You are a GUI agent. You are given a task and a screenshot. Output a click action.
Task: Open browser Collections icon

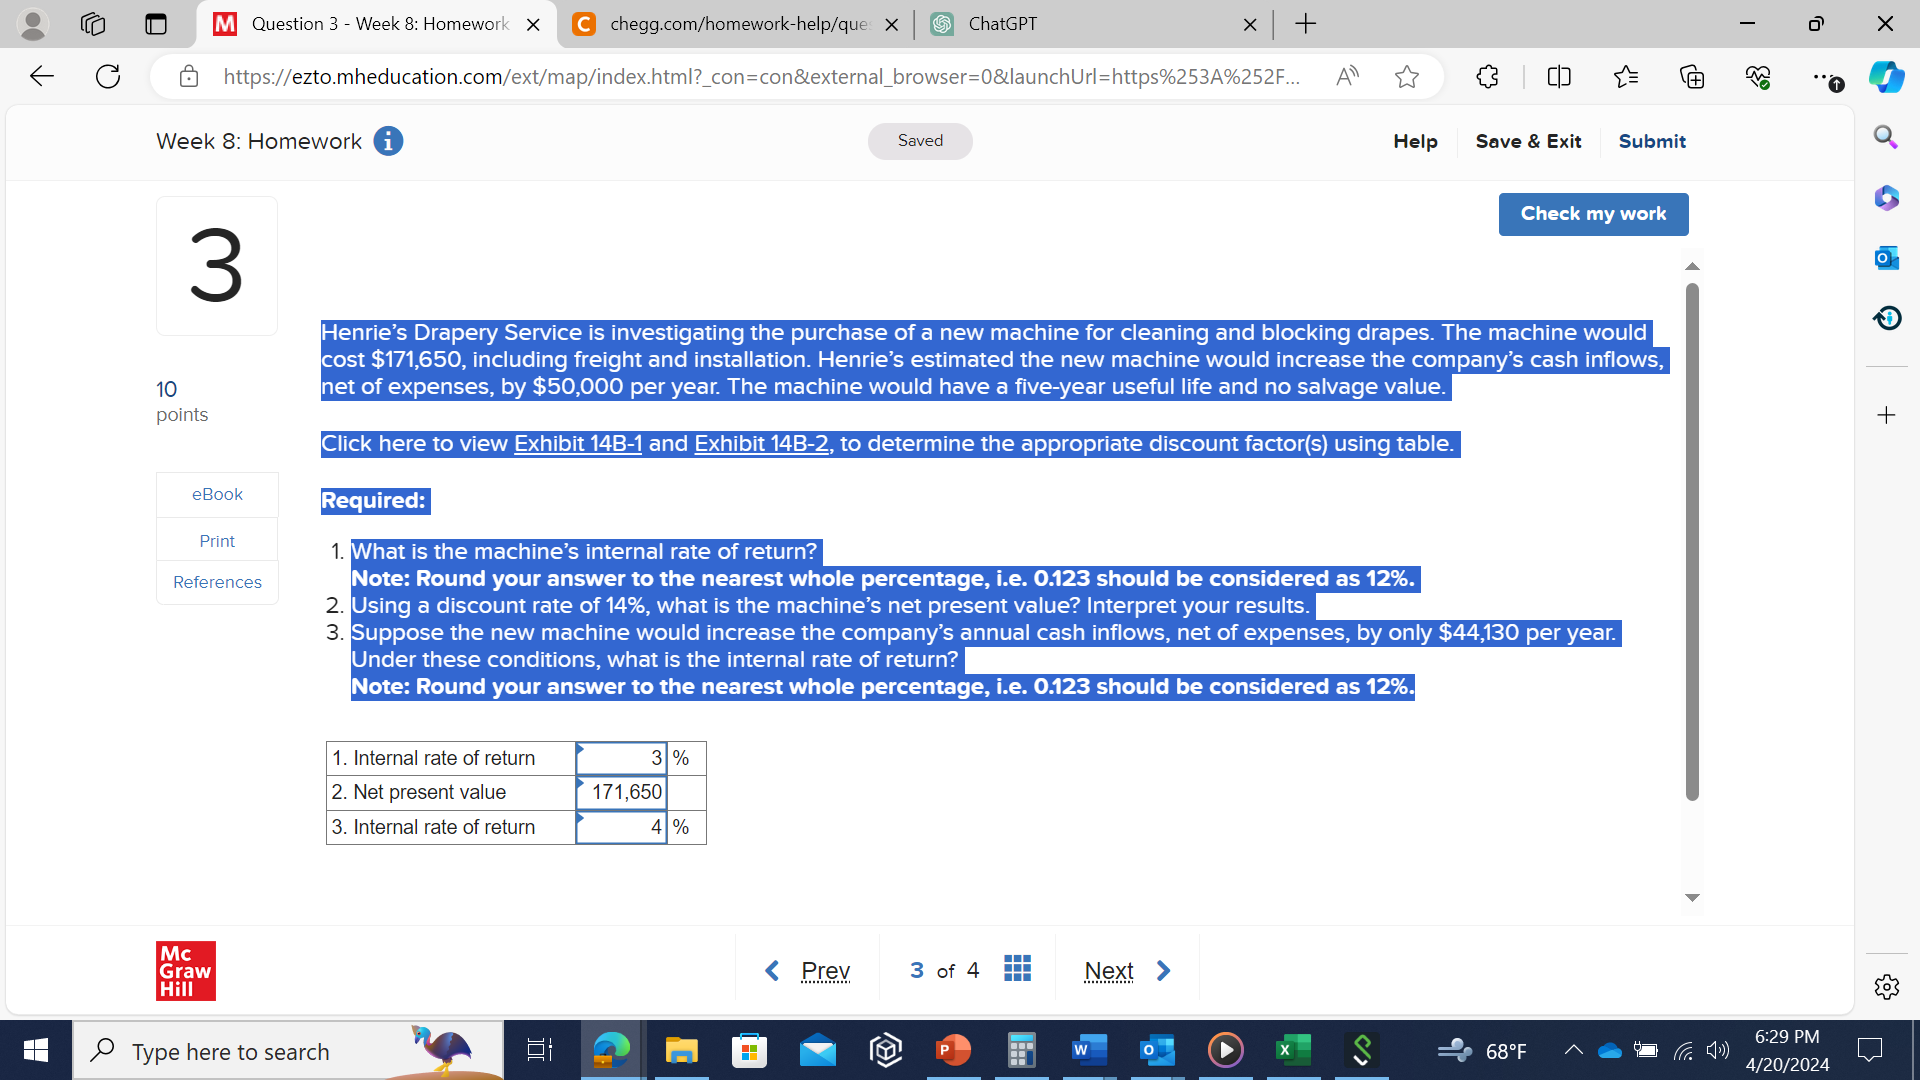tap(1692, 76)
